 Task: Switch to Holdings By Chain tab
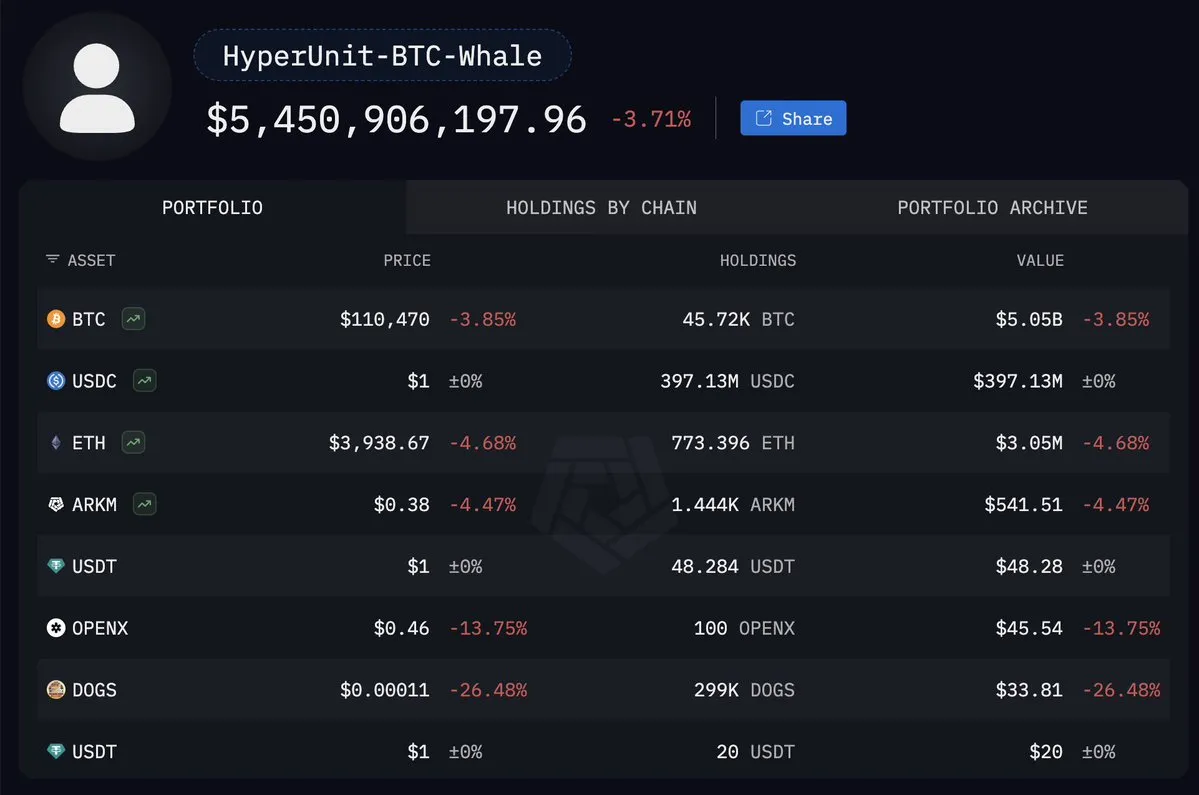tap(601, 208)
